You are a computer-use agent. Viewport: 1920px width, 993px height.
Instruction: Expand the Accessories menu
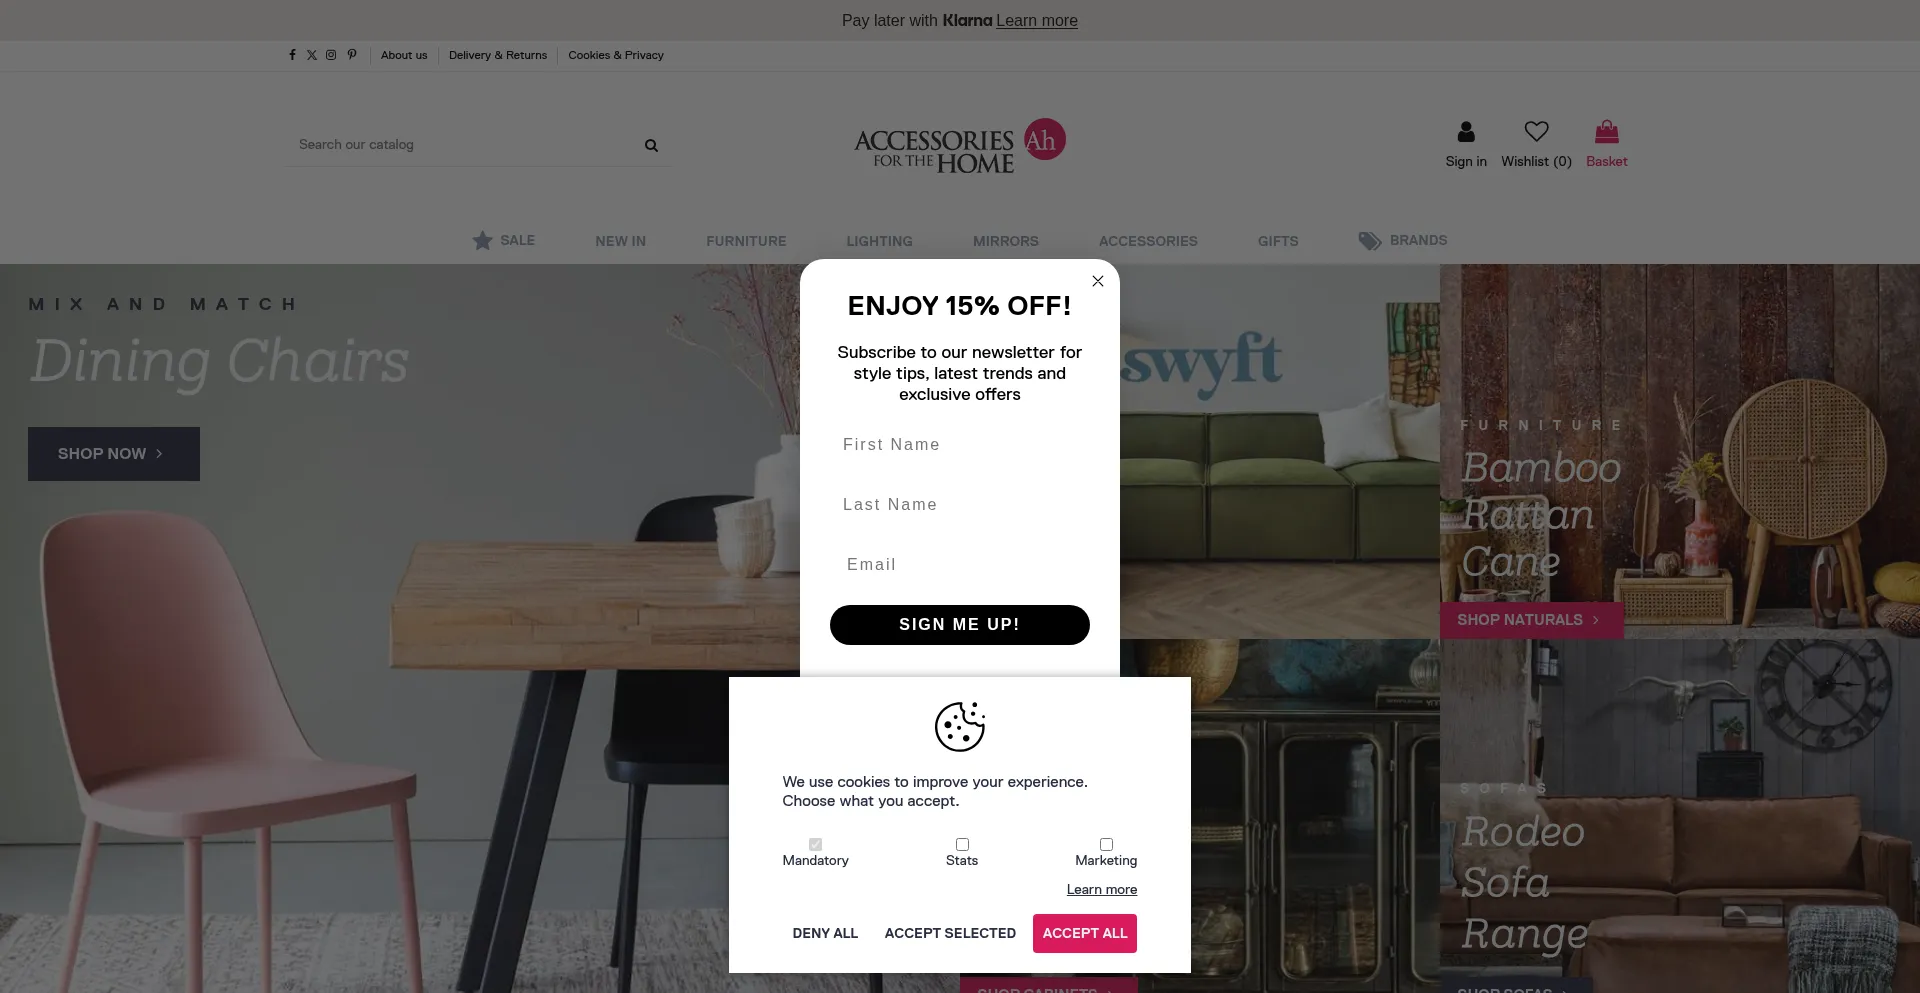click(x=1148, y=241)
